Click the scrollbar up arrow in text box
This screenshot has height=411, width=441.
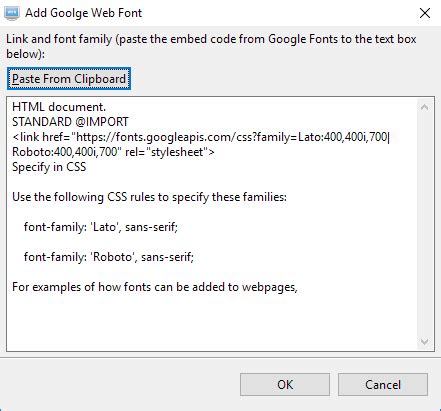coord(424,107)
